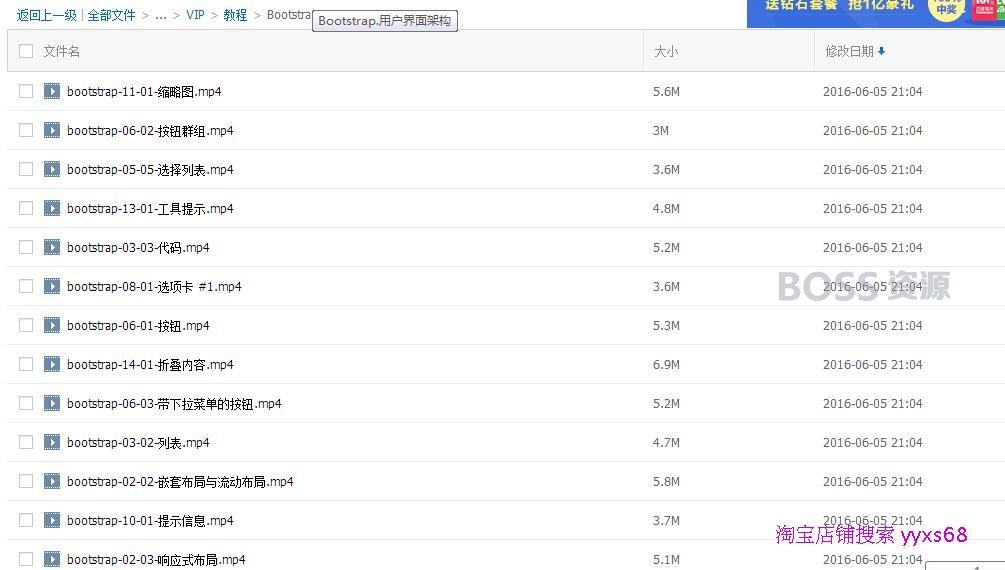Open file bootstrap-06-03-带下拉菜单的按钮.mp4
The width and height of the screenshot is (1005, 570).
coord(174,404)
